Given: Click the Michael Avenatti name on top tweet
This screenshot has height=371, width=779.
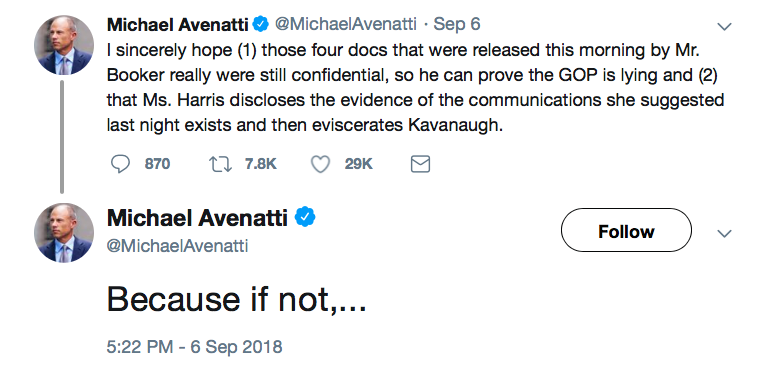Looking at the screenshot, I should coord(178,24).
